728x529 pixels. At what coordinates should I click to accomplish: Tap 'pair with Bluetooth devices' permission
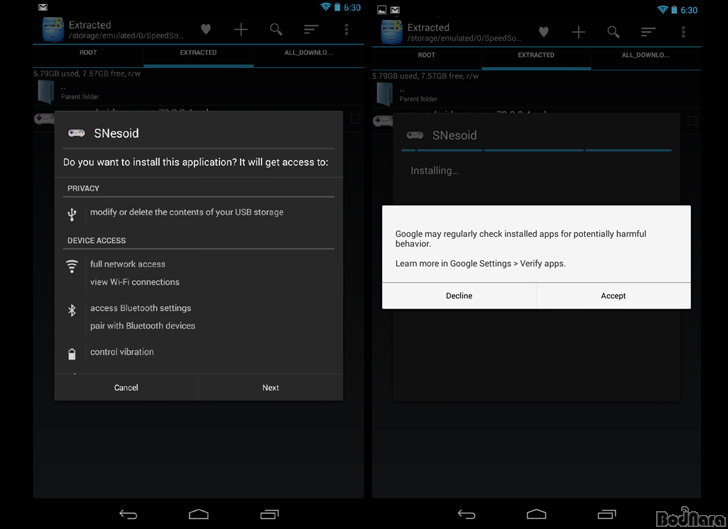click(x=143, y=326)
